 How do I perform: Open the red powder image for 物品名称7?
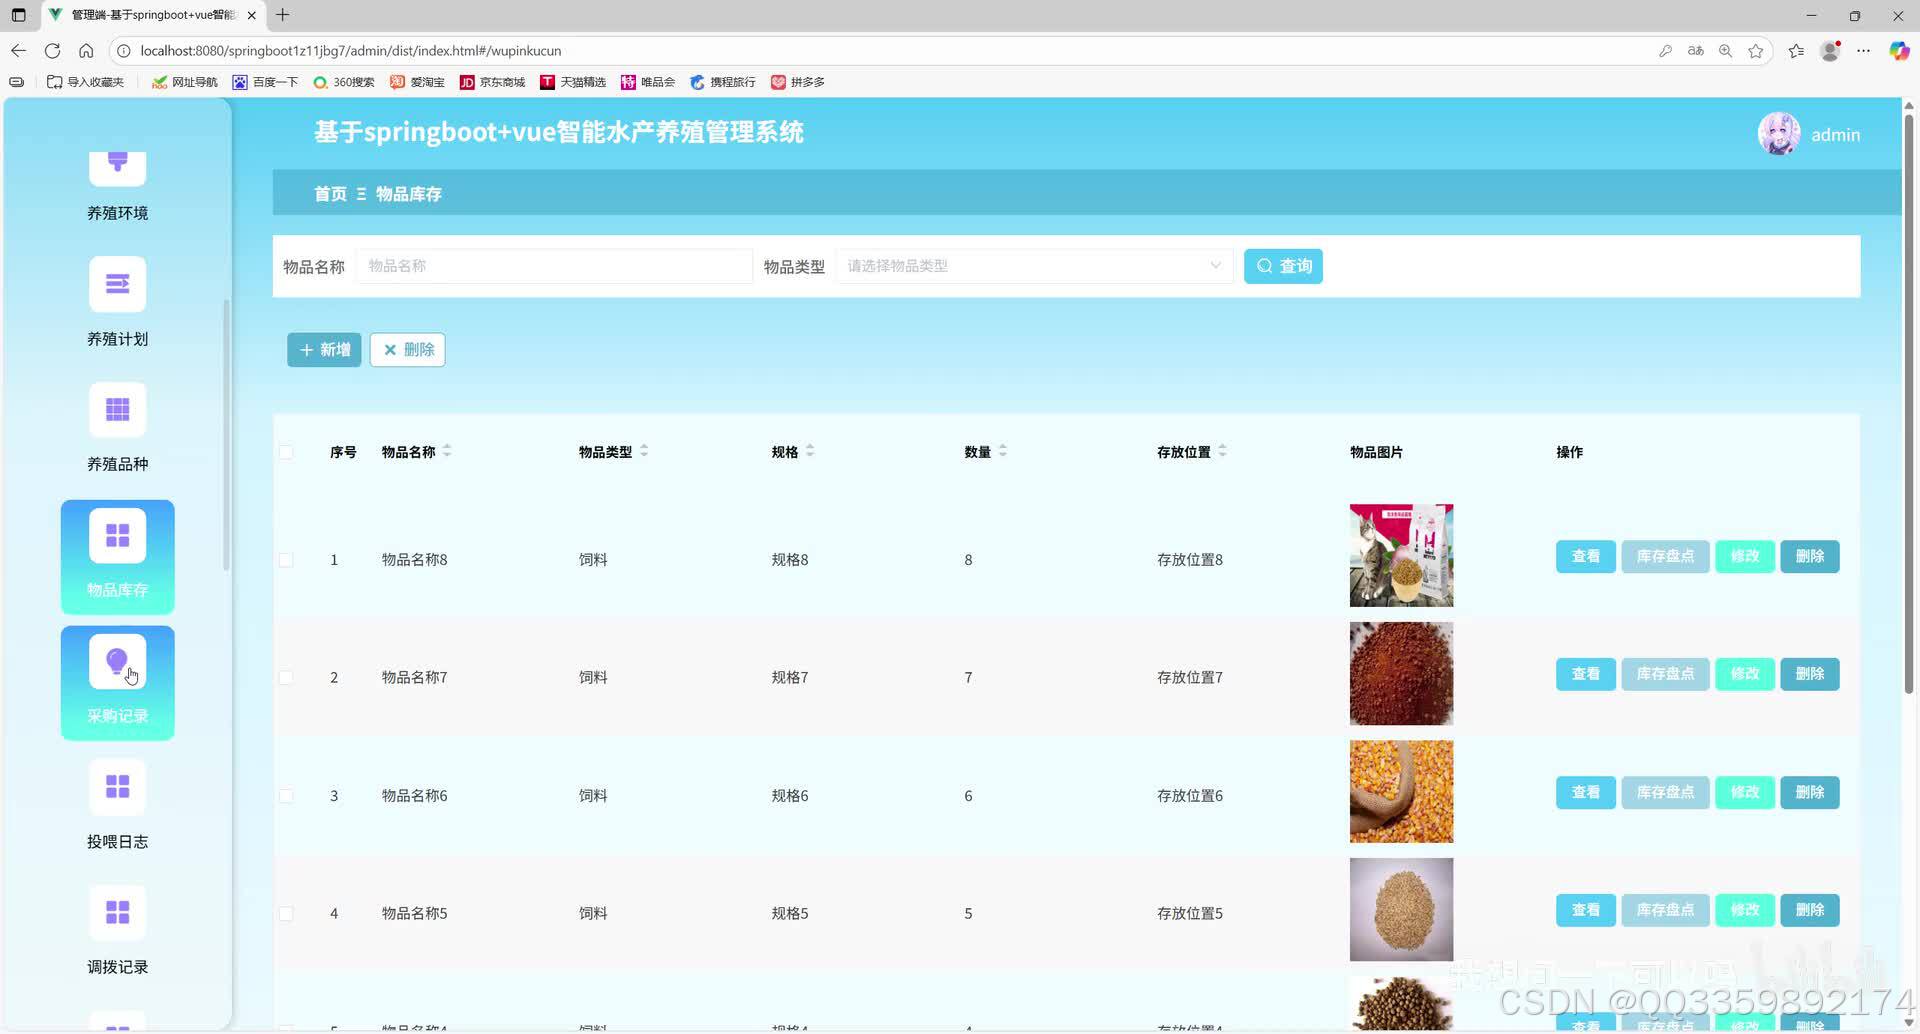1401,673
